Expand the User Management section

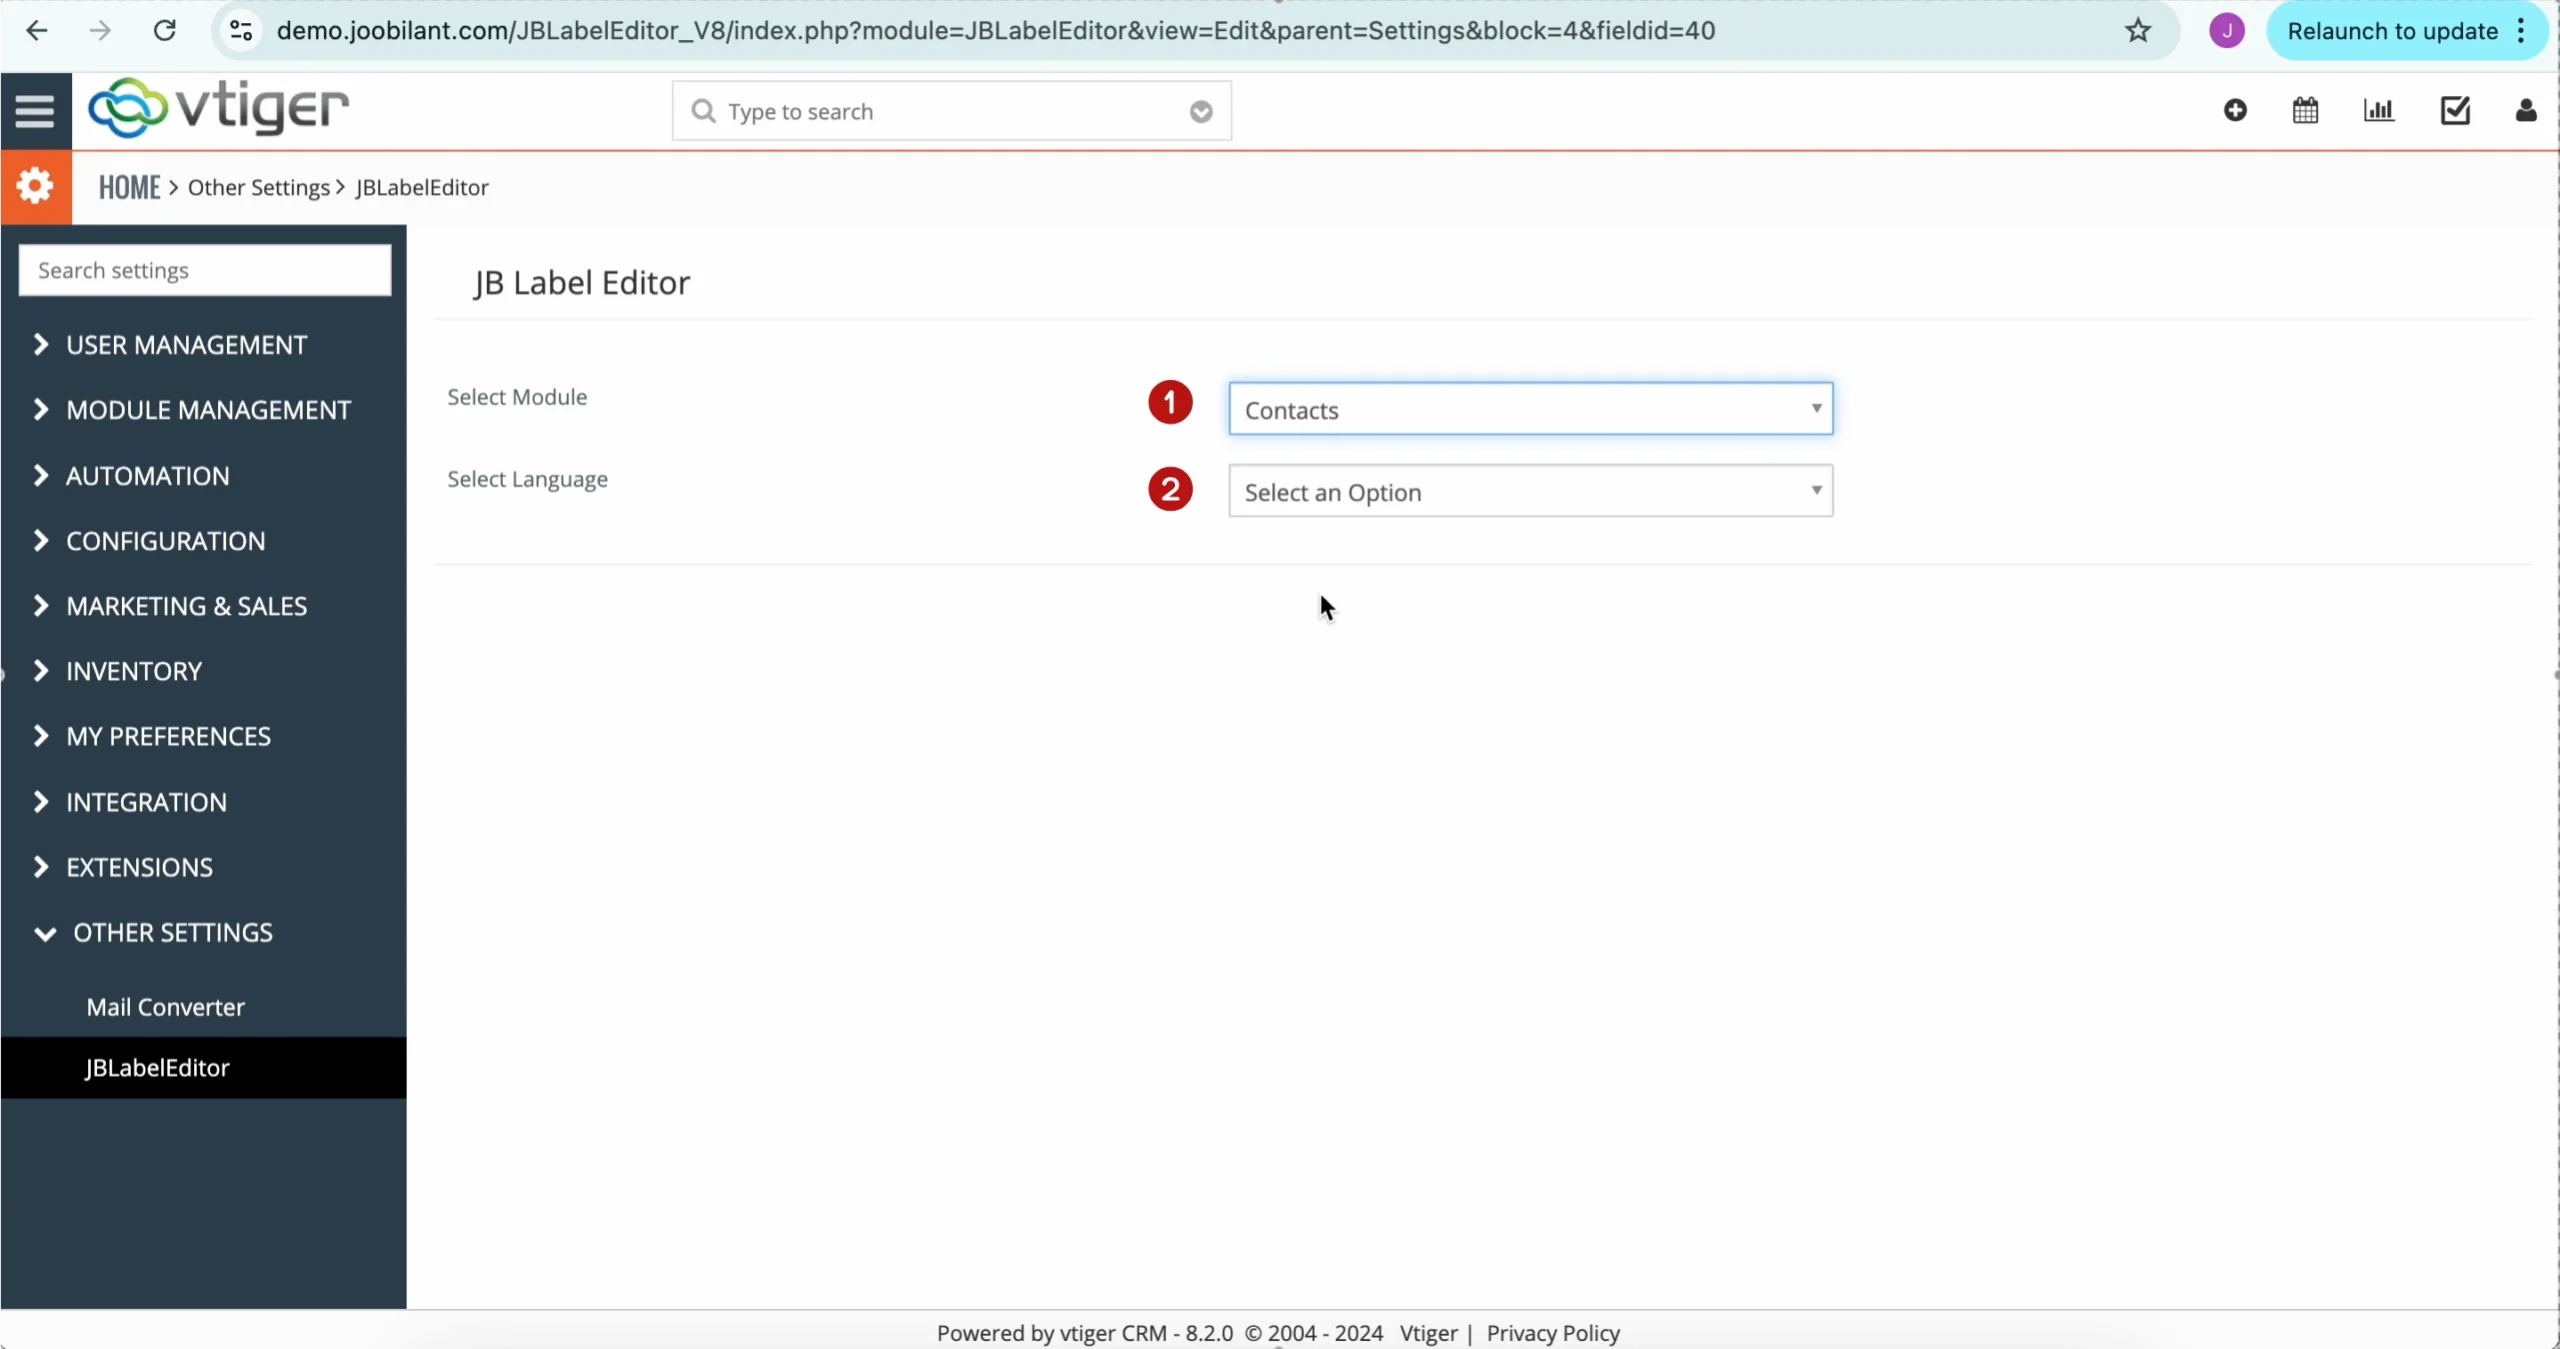tap(186, 345)
